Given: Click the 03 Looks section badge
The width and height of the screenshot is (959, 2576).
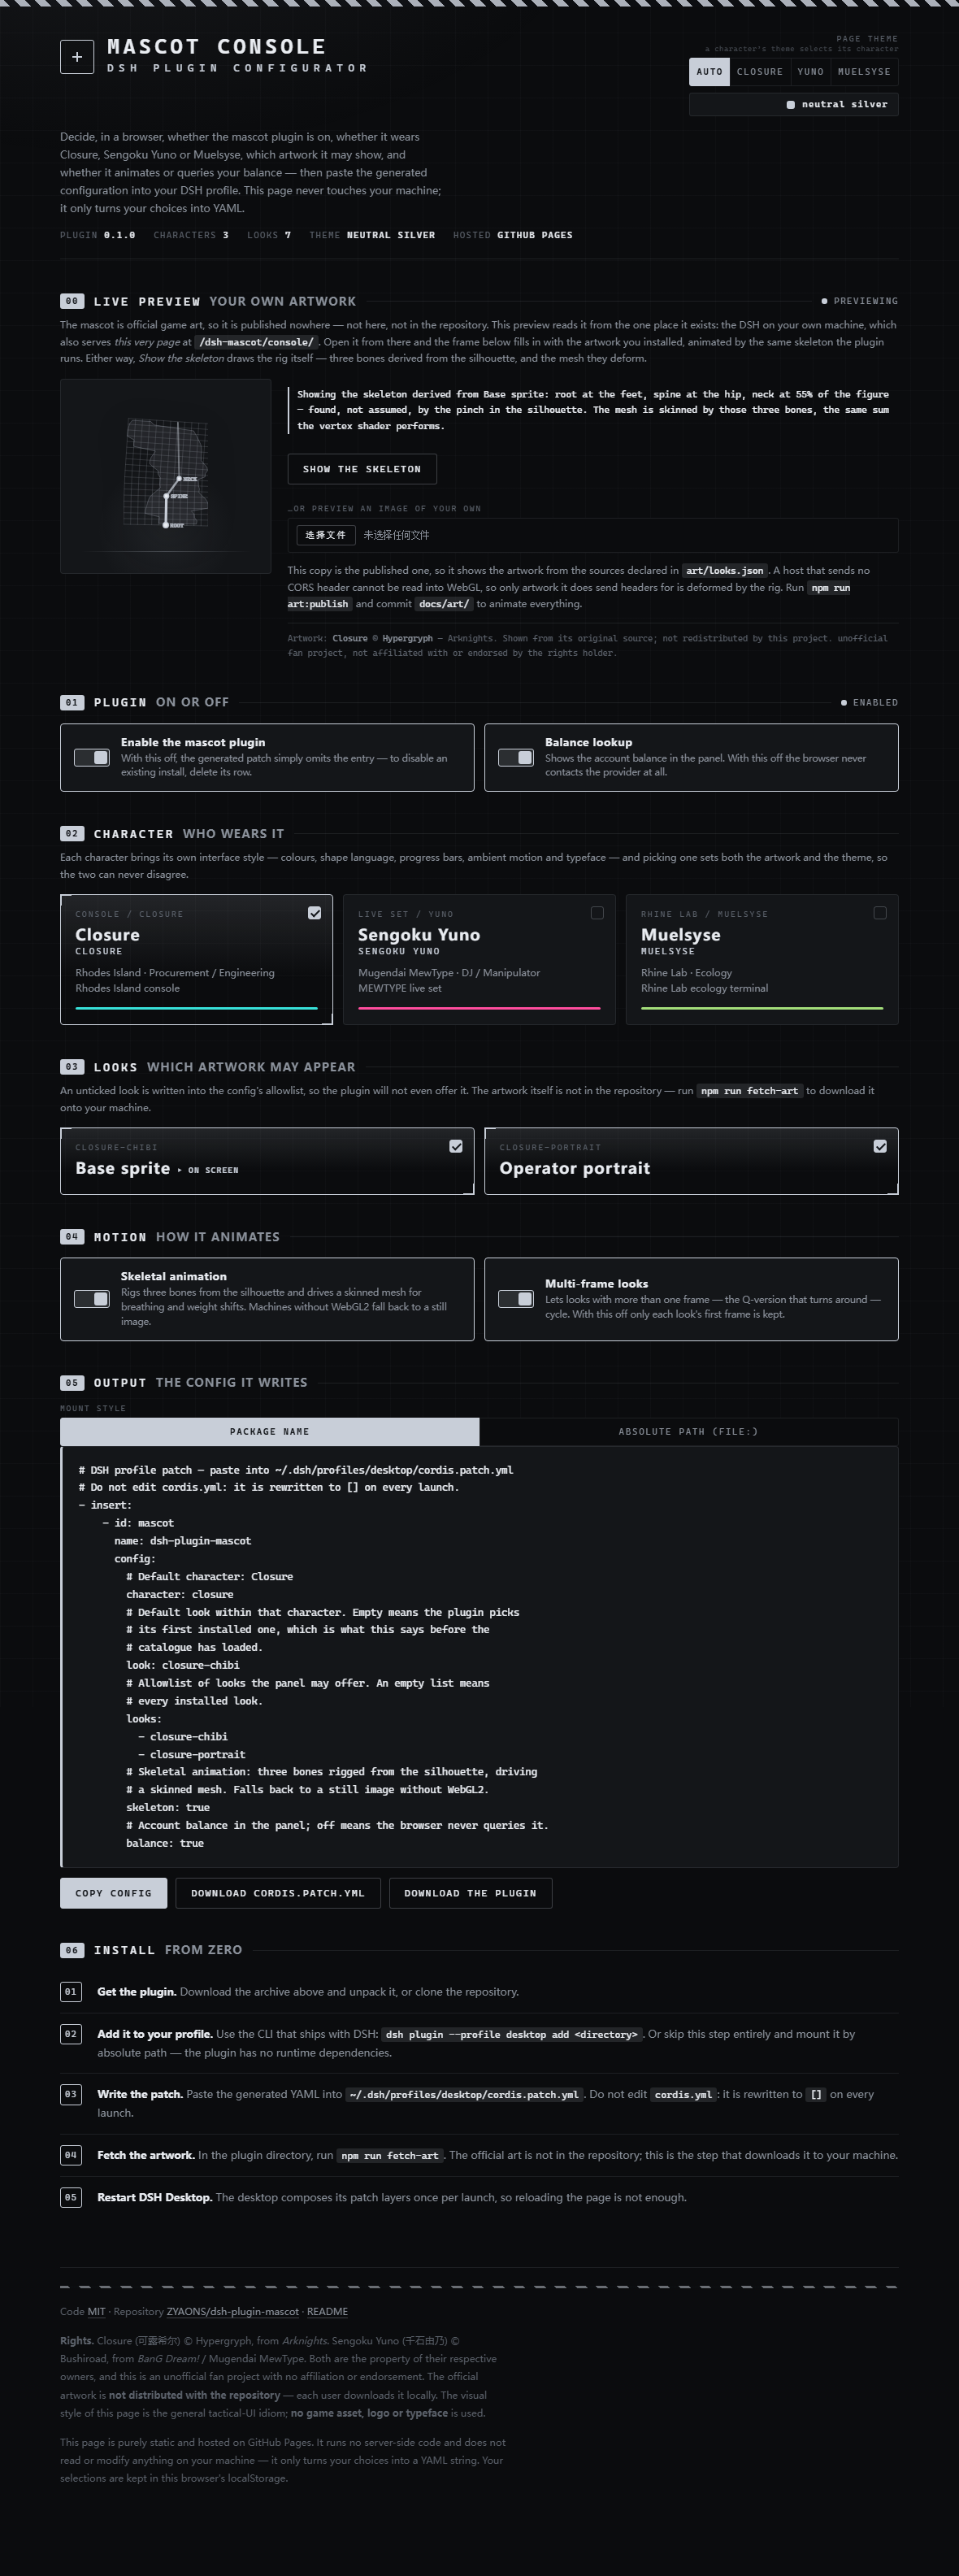Looking at the screenshot, I should [71, 1067].
